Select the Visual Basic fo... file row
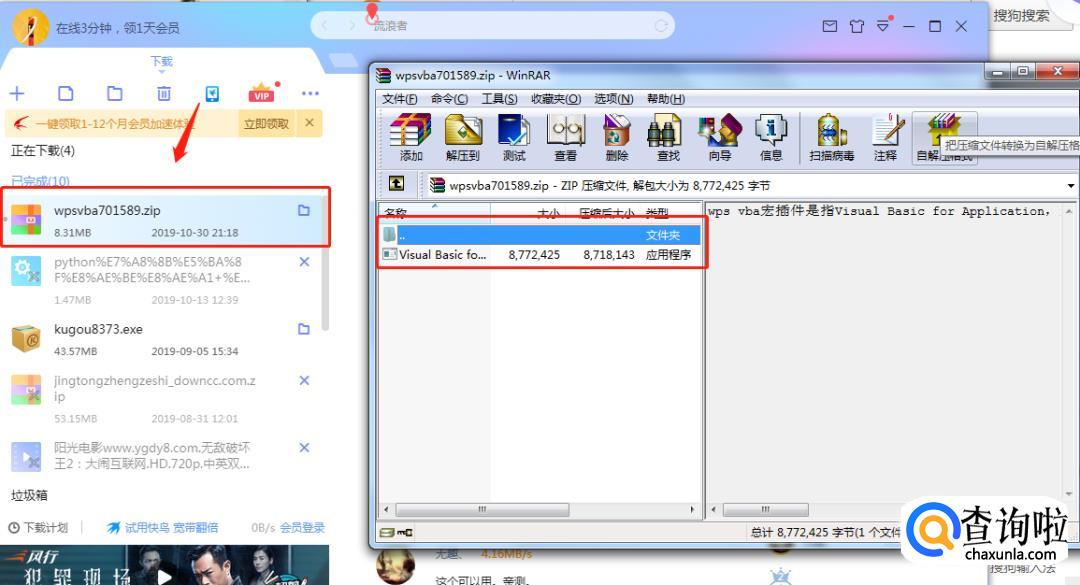The image size is (1080, 585). tap(541, 255)
